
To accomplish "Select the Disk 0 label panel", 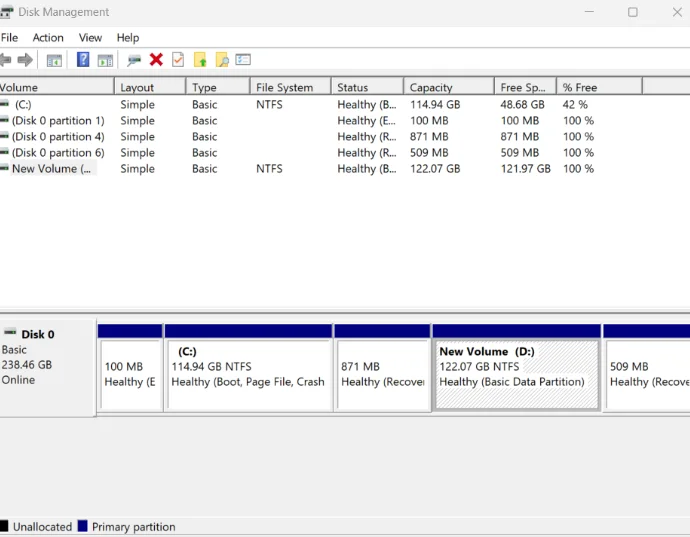I will [x=48, y=368].
